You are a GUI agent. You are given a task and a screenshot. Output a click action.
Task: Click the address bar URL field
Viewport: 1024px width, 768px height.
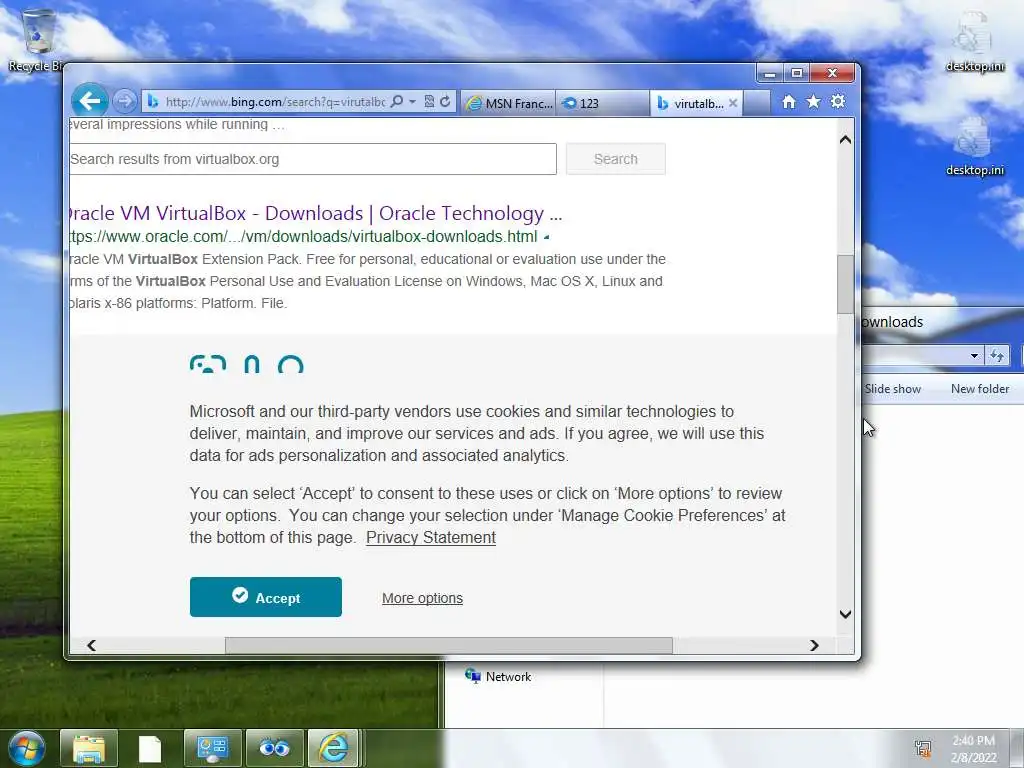pyautogui.click(x=274, y=102)
